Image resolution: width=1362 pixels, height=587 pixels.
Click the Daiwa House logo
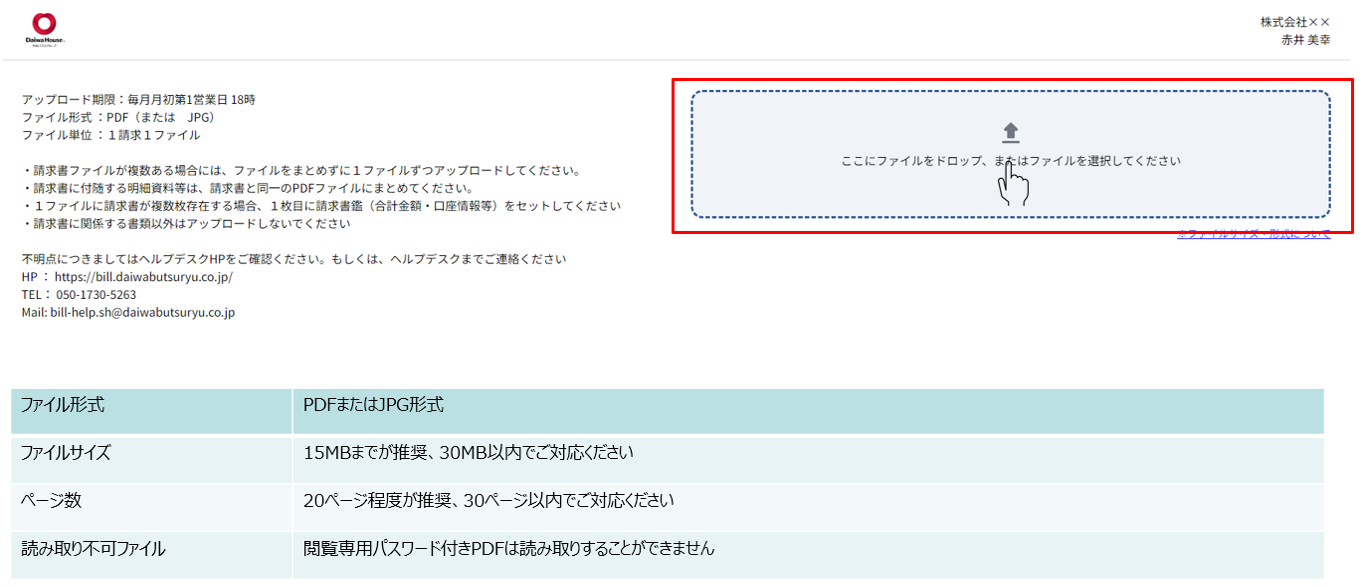click(x=44, y=30)
